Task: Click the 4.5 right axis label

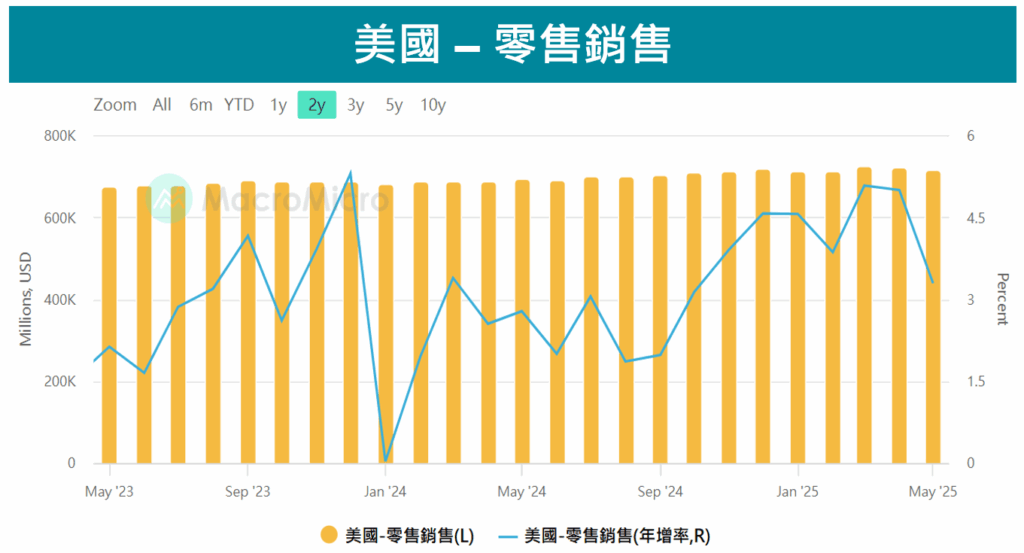Action: (976, 218)
